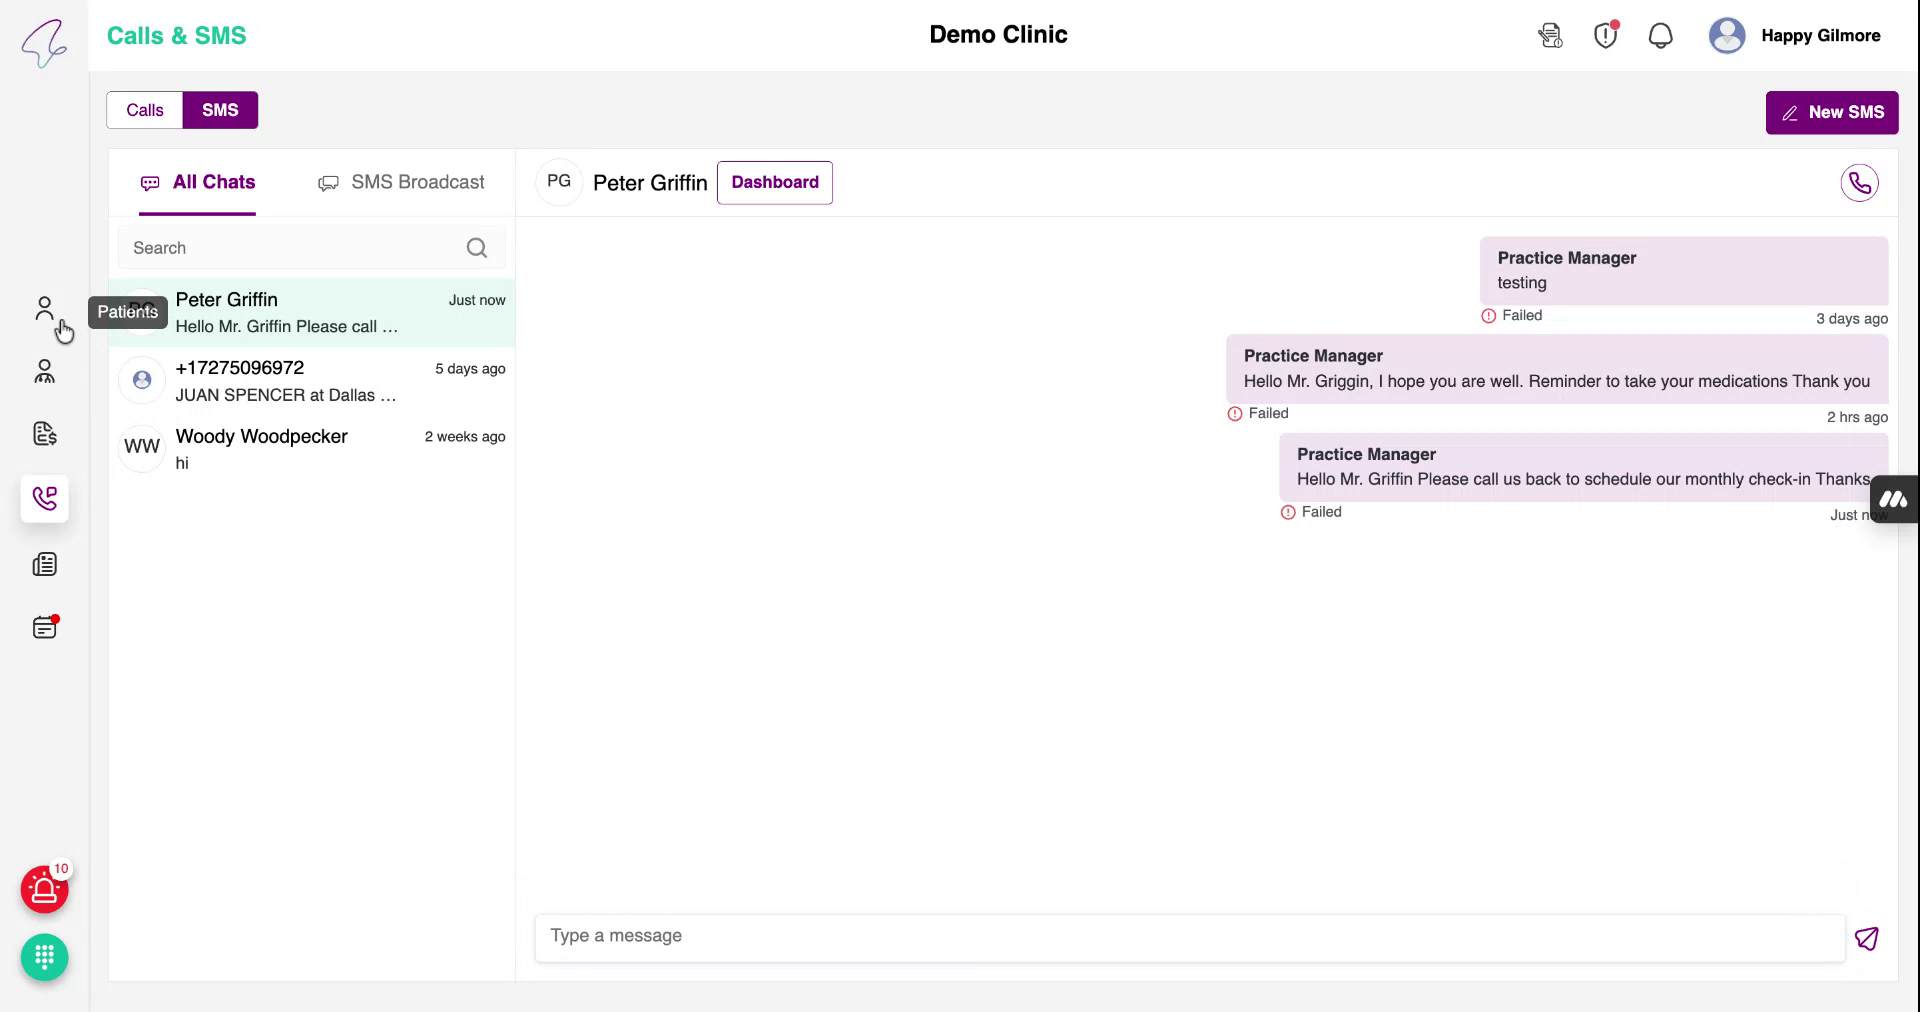
Task: Select the Calls & SMS sidebar icon
Action: (x=44, y=498)
